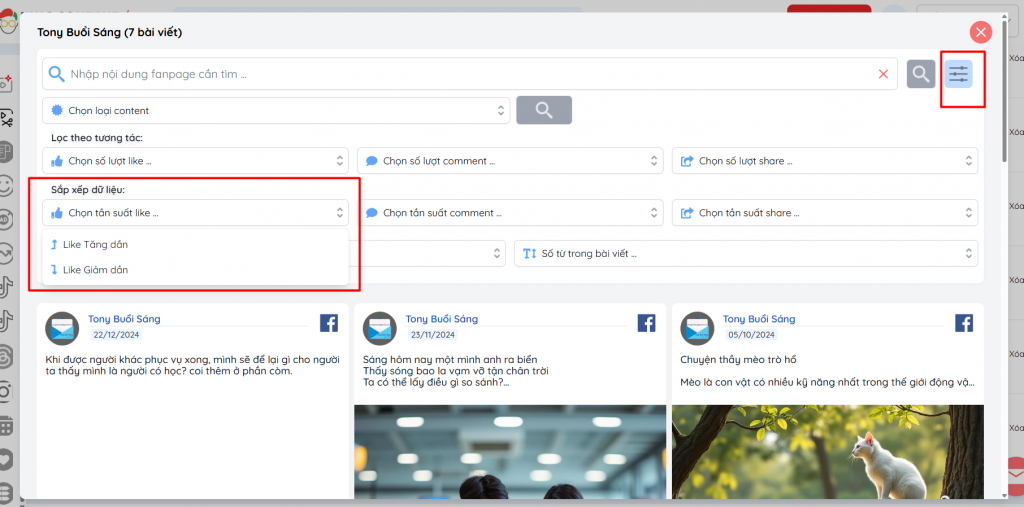Open the Tony Buổi Sáng link on the 22/12/2024 post
The width and height of the screenshot is (1024, 507).
[124, 319]
